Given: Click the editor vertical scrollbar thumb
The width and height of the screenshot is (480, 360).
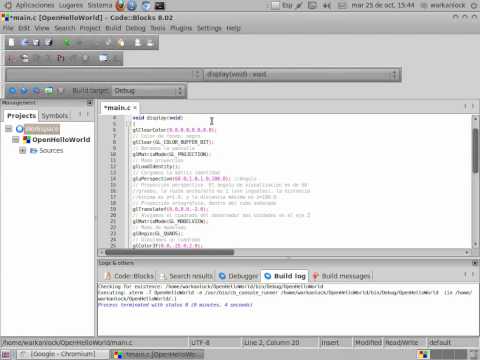Looking at the screenshot, I should click(475, 150).
